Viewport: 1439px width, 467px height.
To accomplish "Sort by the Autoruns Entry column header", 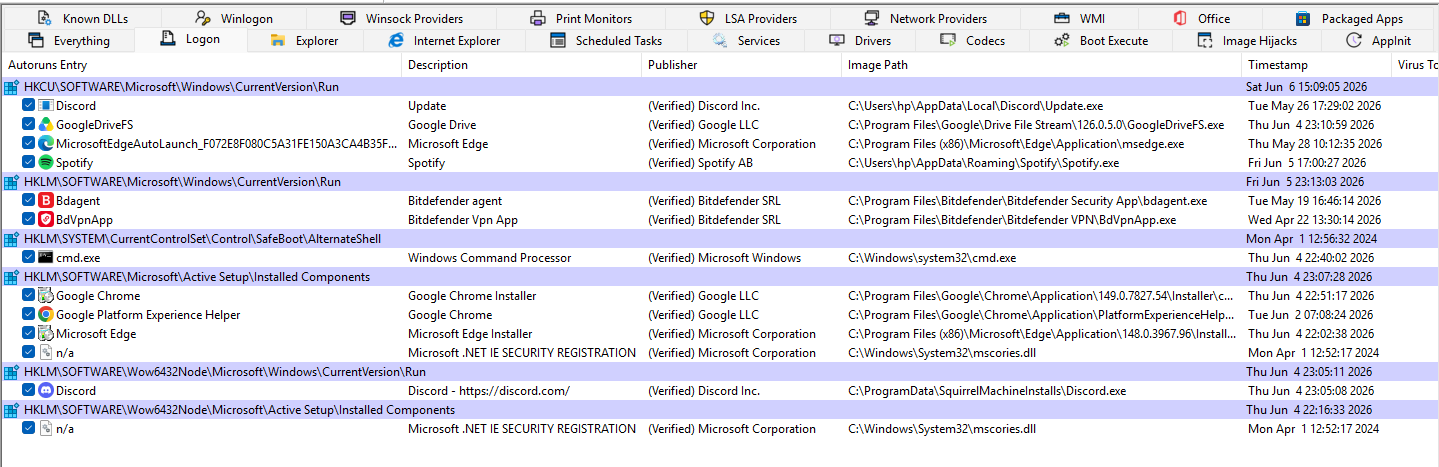I will pyautogui.click(x=201, y=65).
